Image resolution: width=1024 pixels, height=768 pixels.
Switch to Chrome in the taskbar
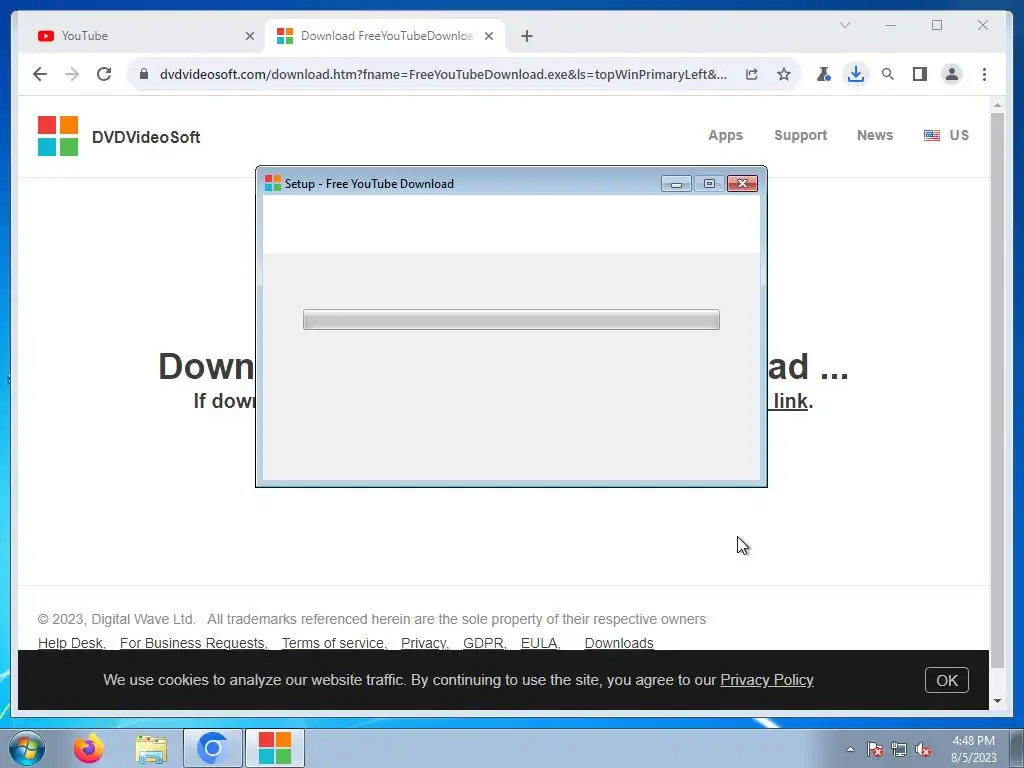coord(213,748)
